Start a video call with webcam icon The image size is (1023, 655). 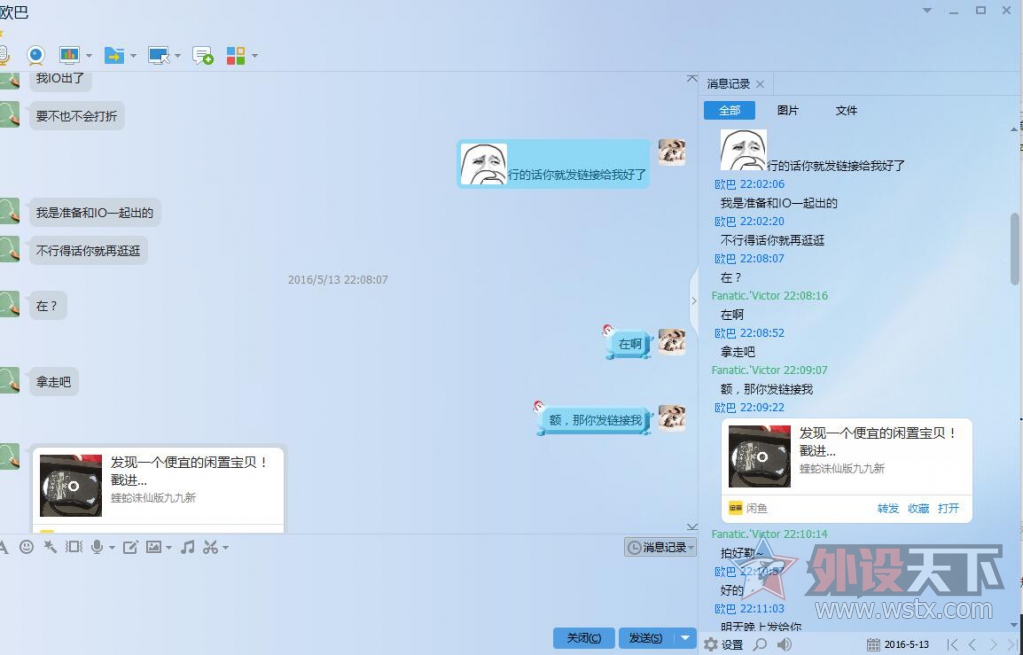click(x=35, y=55)
